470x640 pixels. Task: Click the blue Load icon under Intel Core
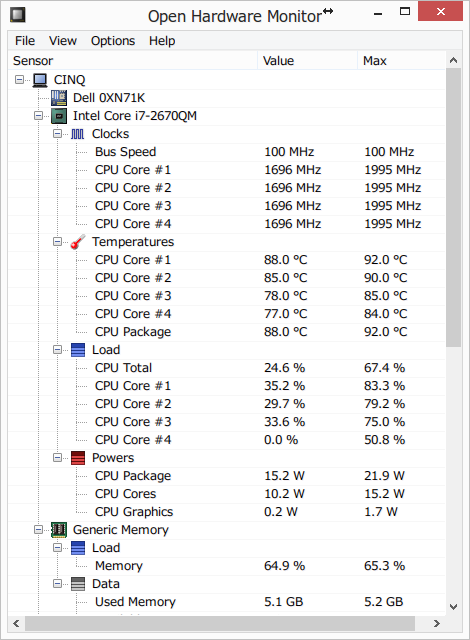coord(78,350)
